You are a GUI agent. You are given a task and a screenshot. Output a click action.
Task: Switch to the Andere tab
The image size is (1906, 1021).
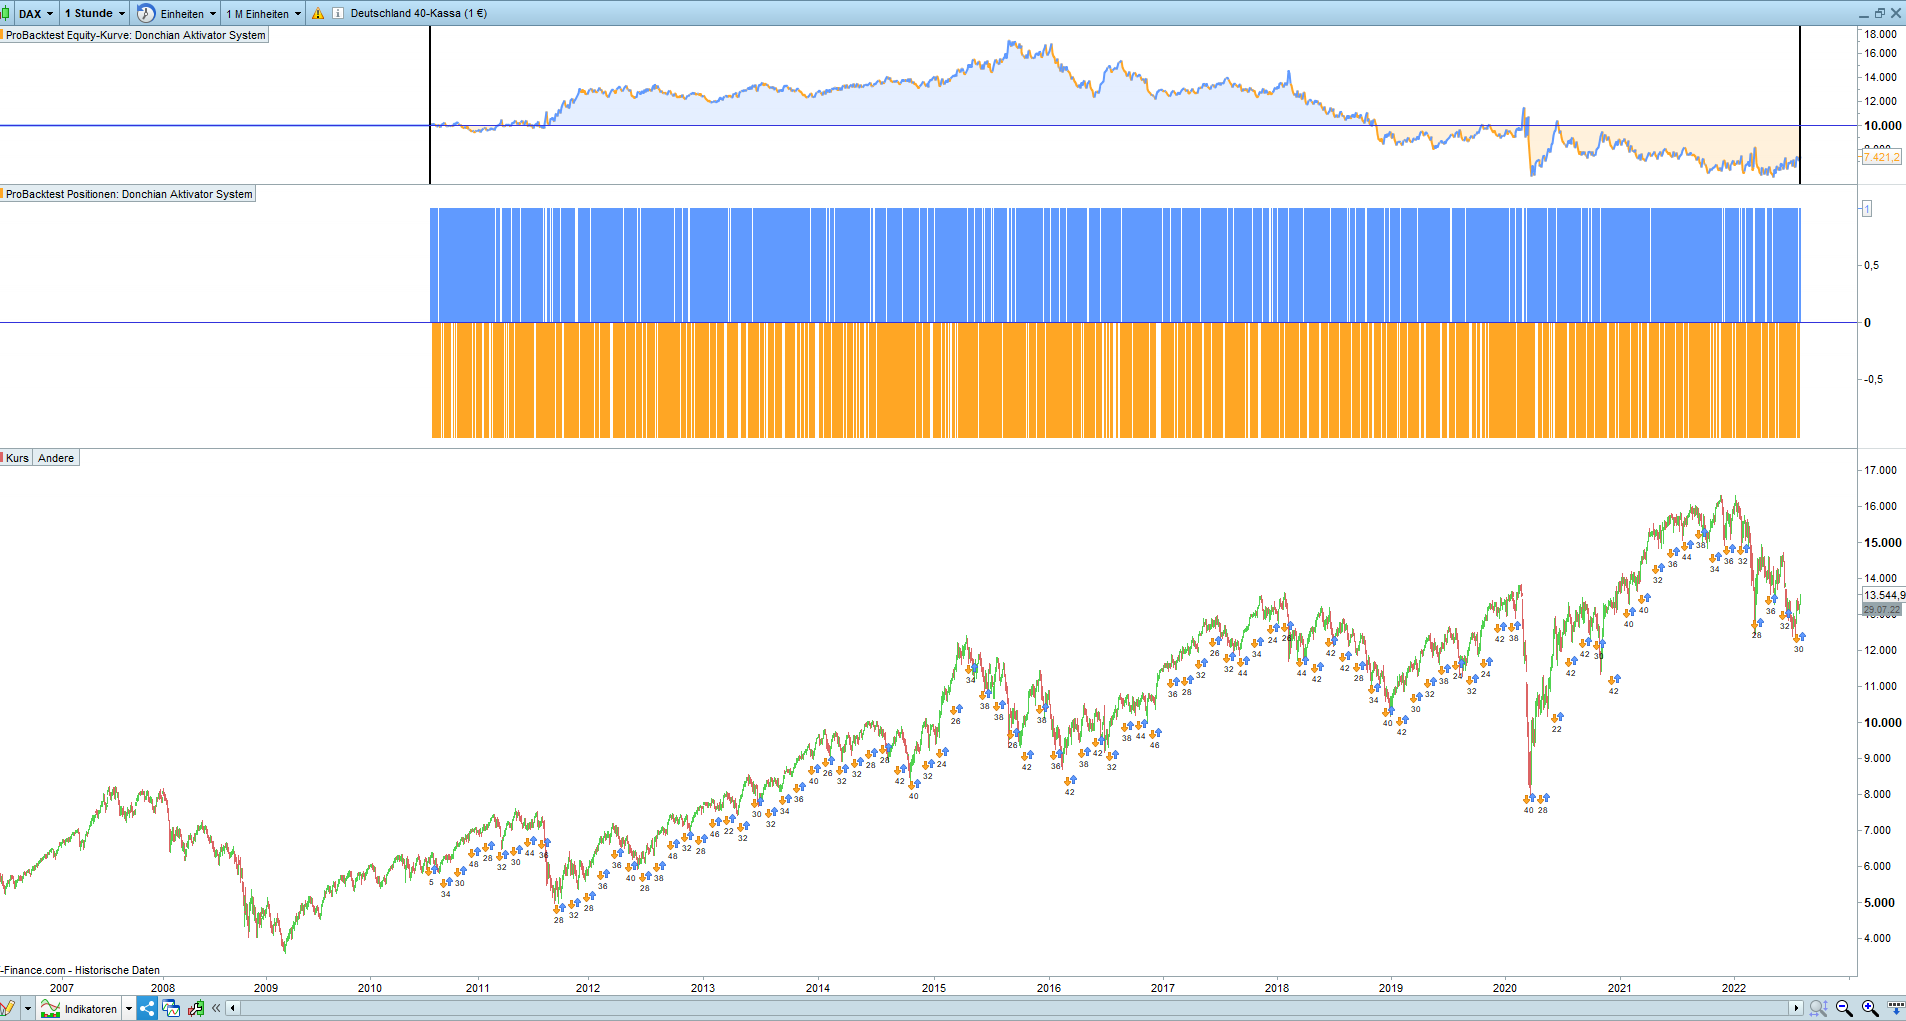click(56, 458)
